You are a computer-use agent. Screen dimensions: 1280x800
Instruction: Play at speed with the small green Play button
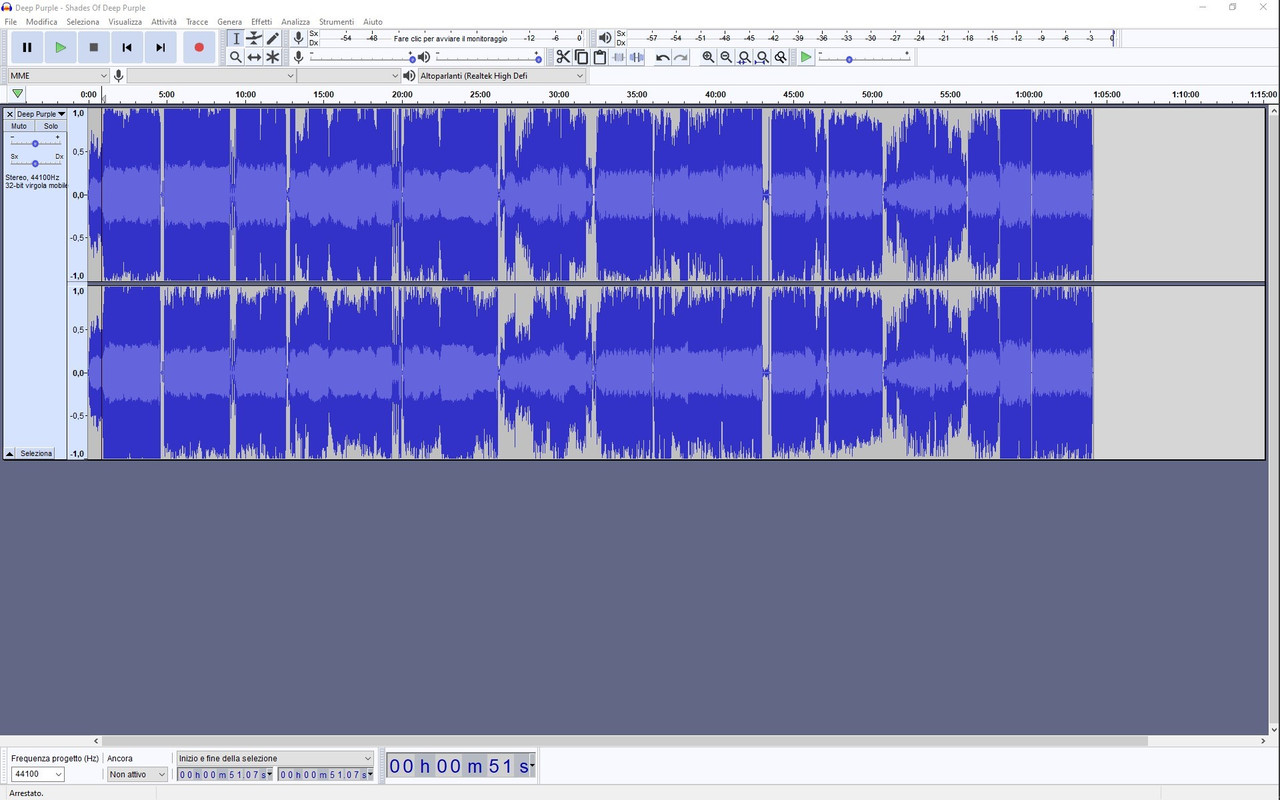[x=806, y=57]
